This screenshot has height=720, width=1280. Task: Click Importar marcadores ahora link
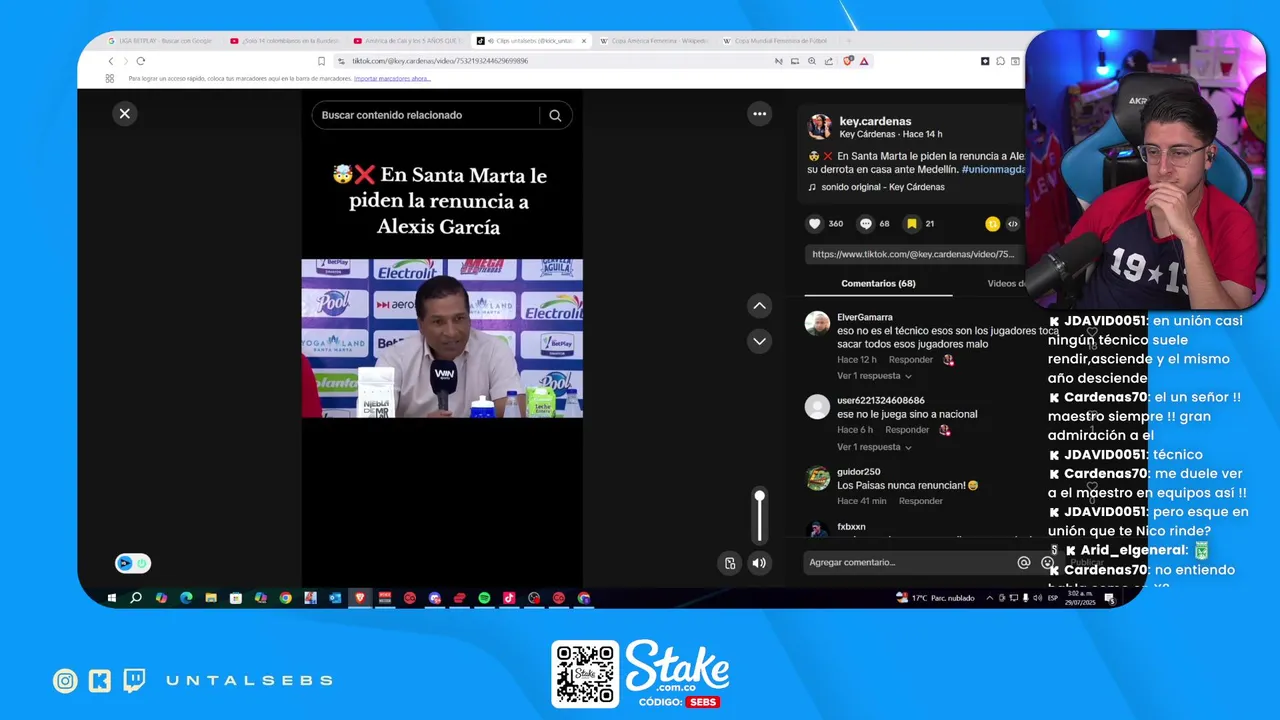[x=392, y=78]
